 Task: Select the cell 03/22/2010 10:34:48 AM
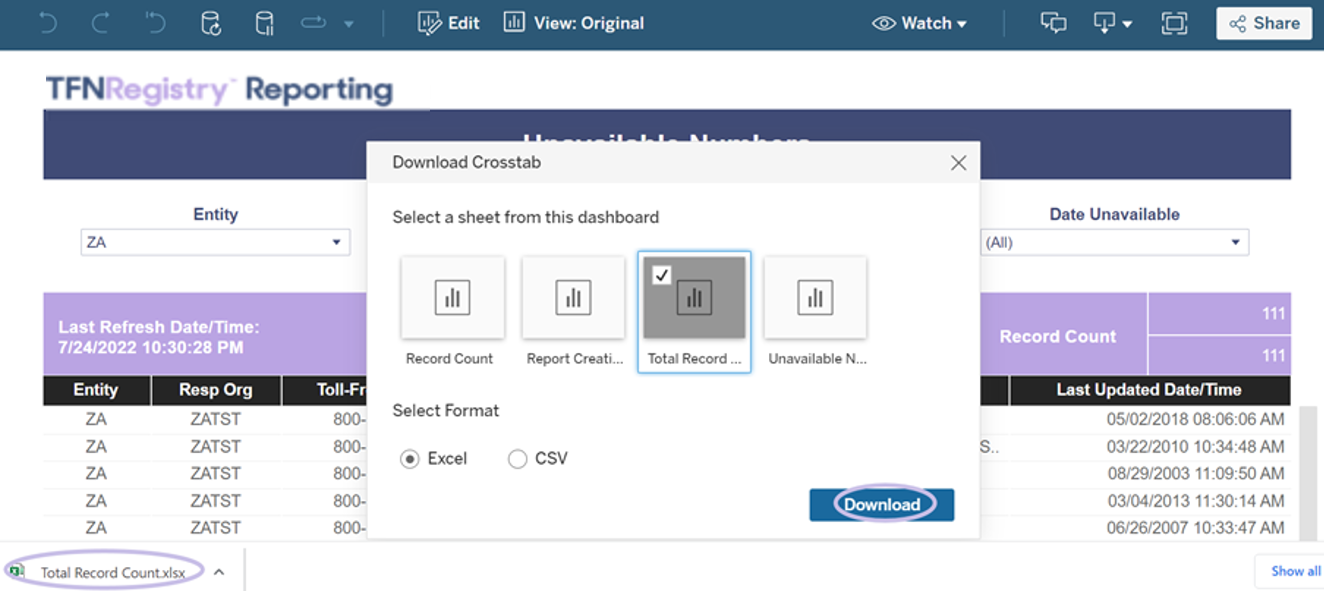point(1196,447)
